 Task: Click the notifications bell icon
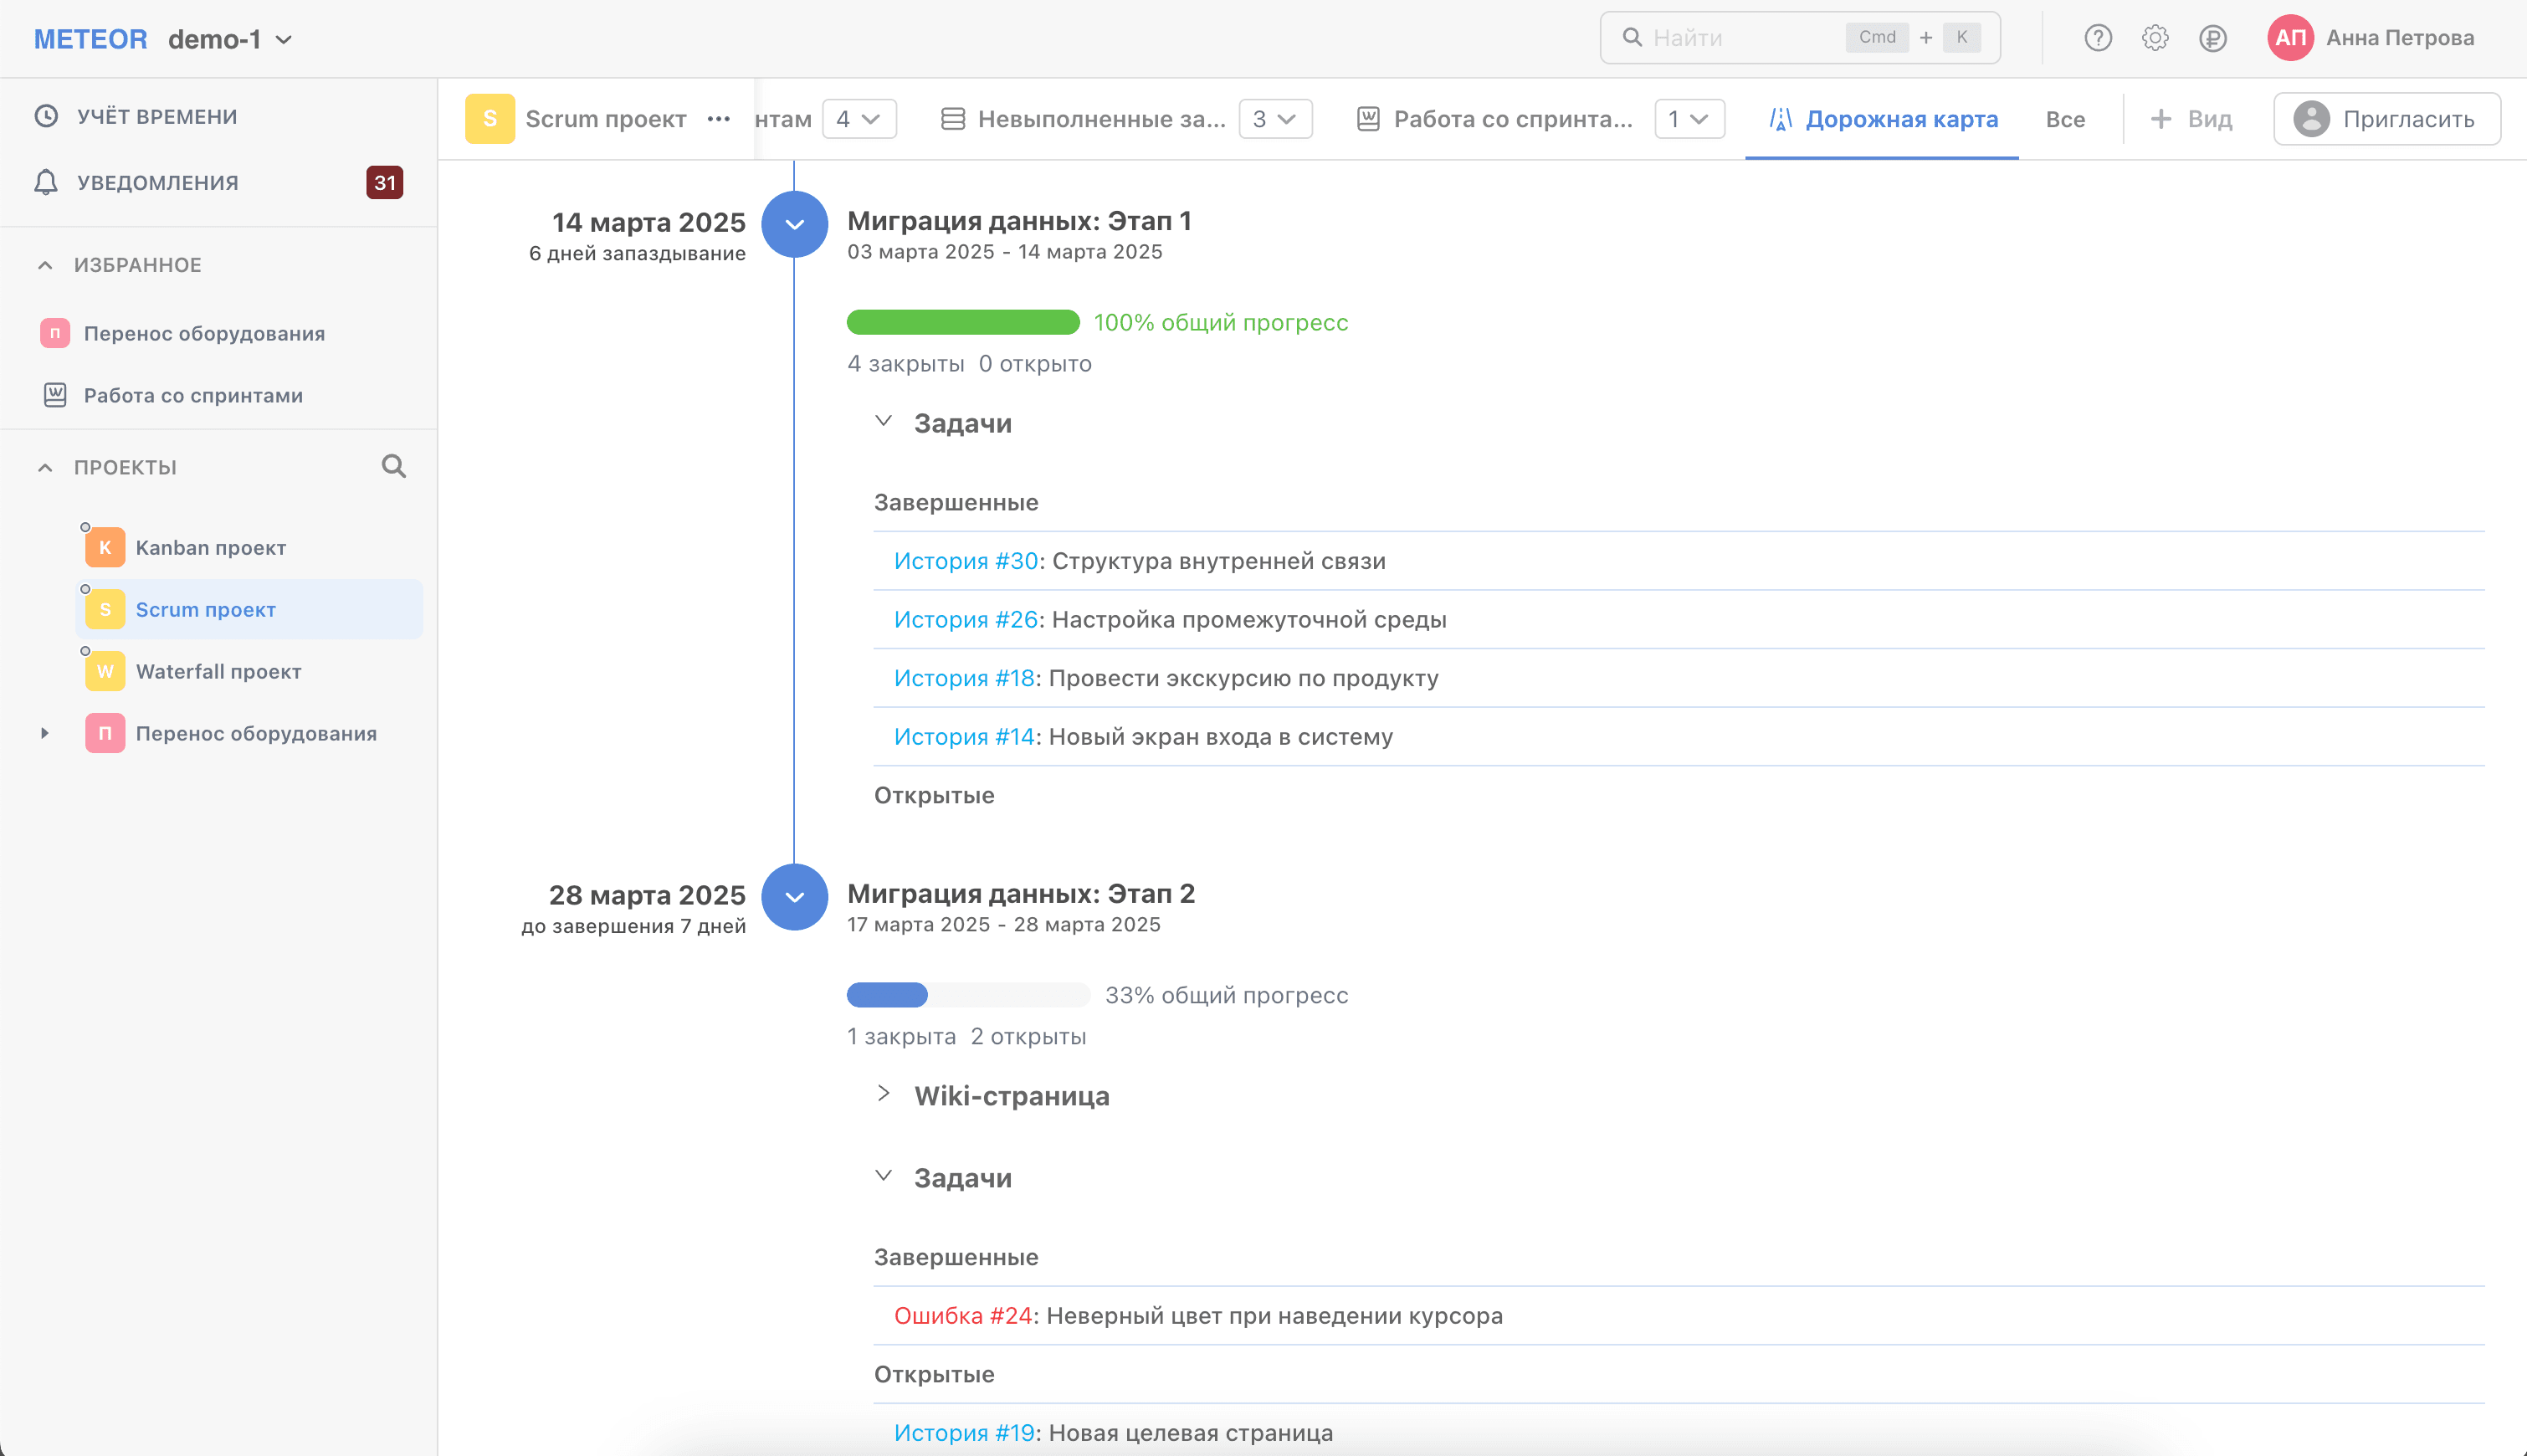tap(46, 182)
